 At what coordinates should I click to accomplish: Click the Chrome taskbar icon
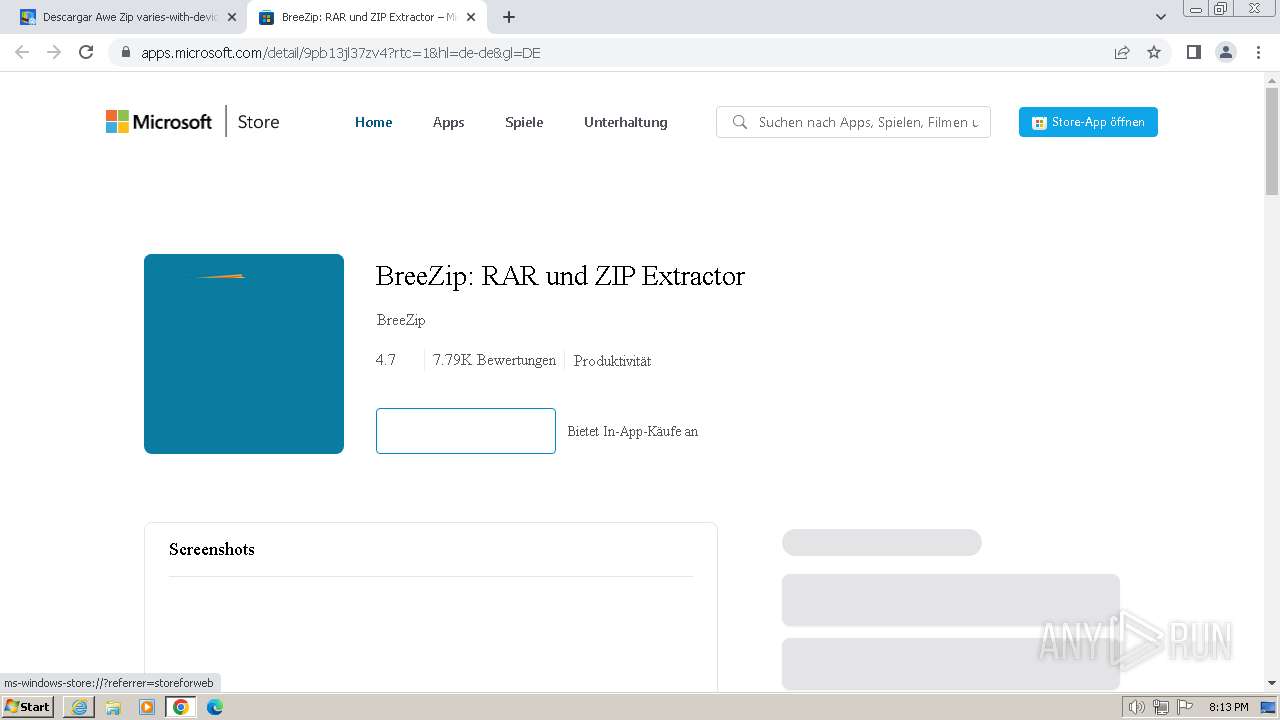point(181,707)
